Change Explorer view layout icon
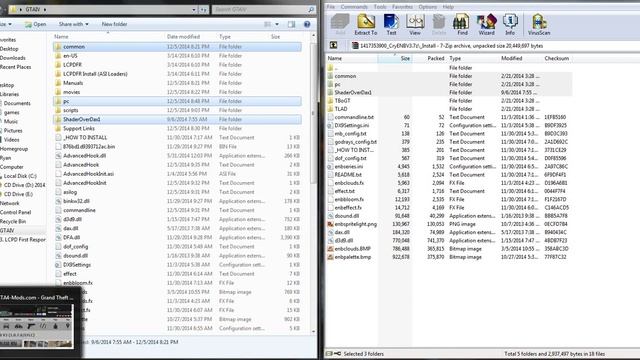640x360 pixels. point(267,24)
